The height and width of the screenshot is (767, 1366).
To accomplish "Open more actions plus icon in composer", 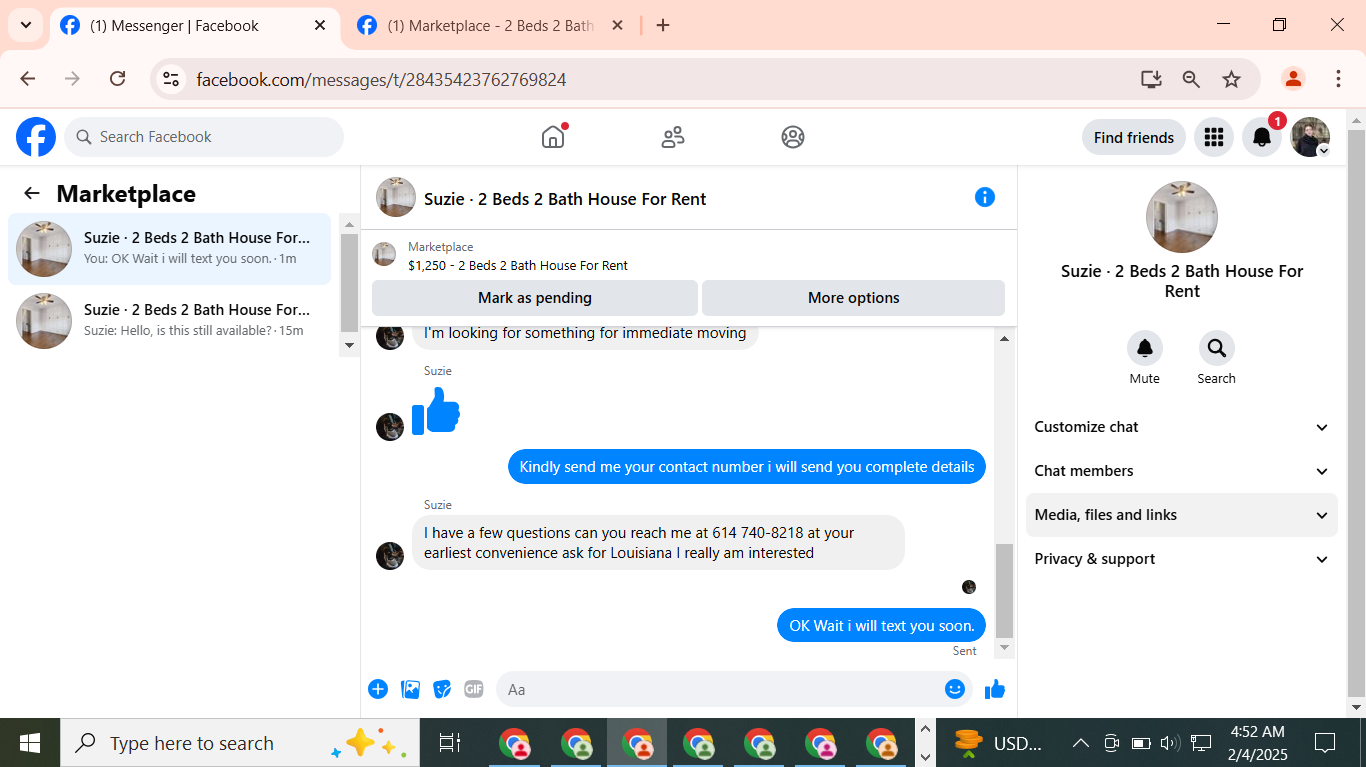I will pyautogui.click(x=378, y=689).
